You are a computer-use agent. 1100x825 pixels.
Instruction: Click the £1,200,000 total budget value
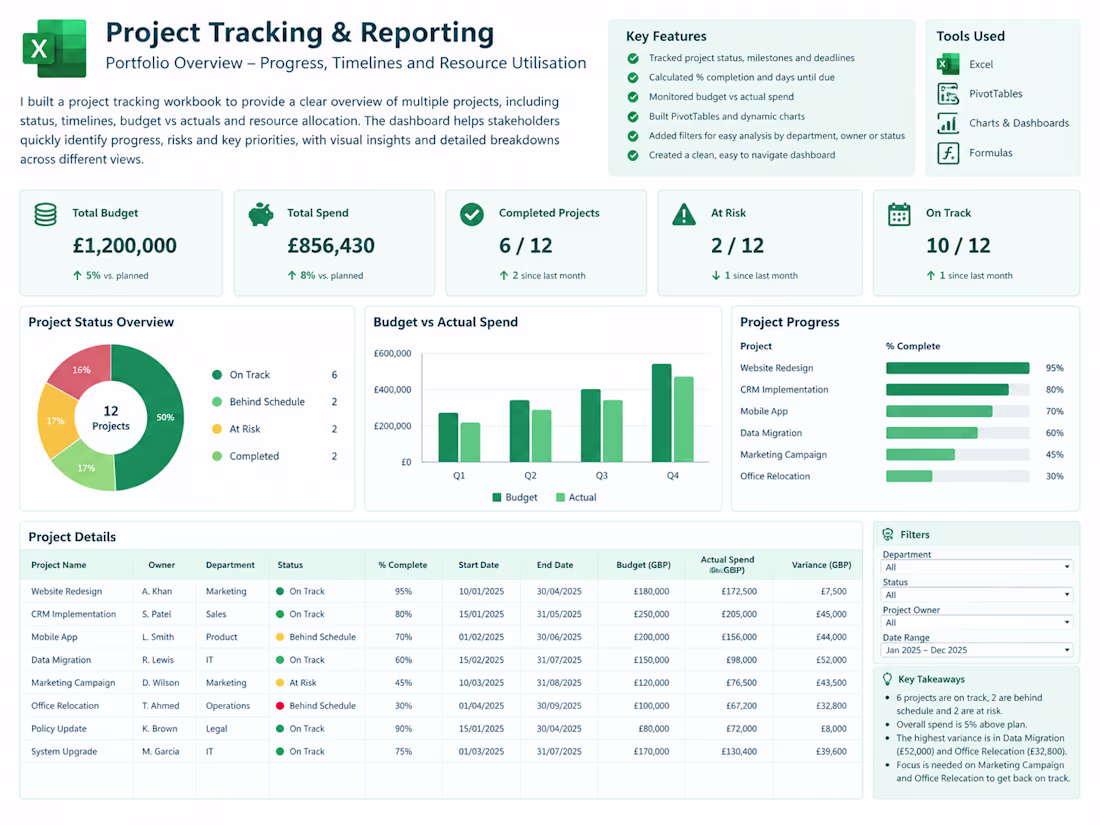point(125,246)
